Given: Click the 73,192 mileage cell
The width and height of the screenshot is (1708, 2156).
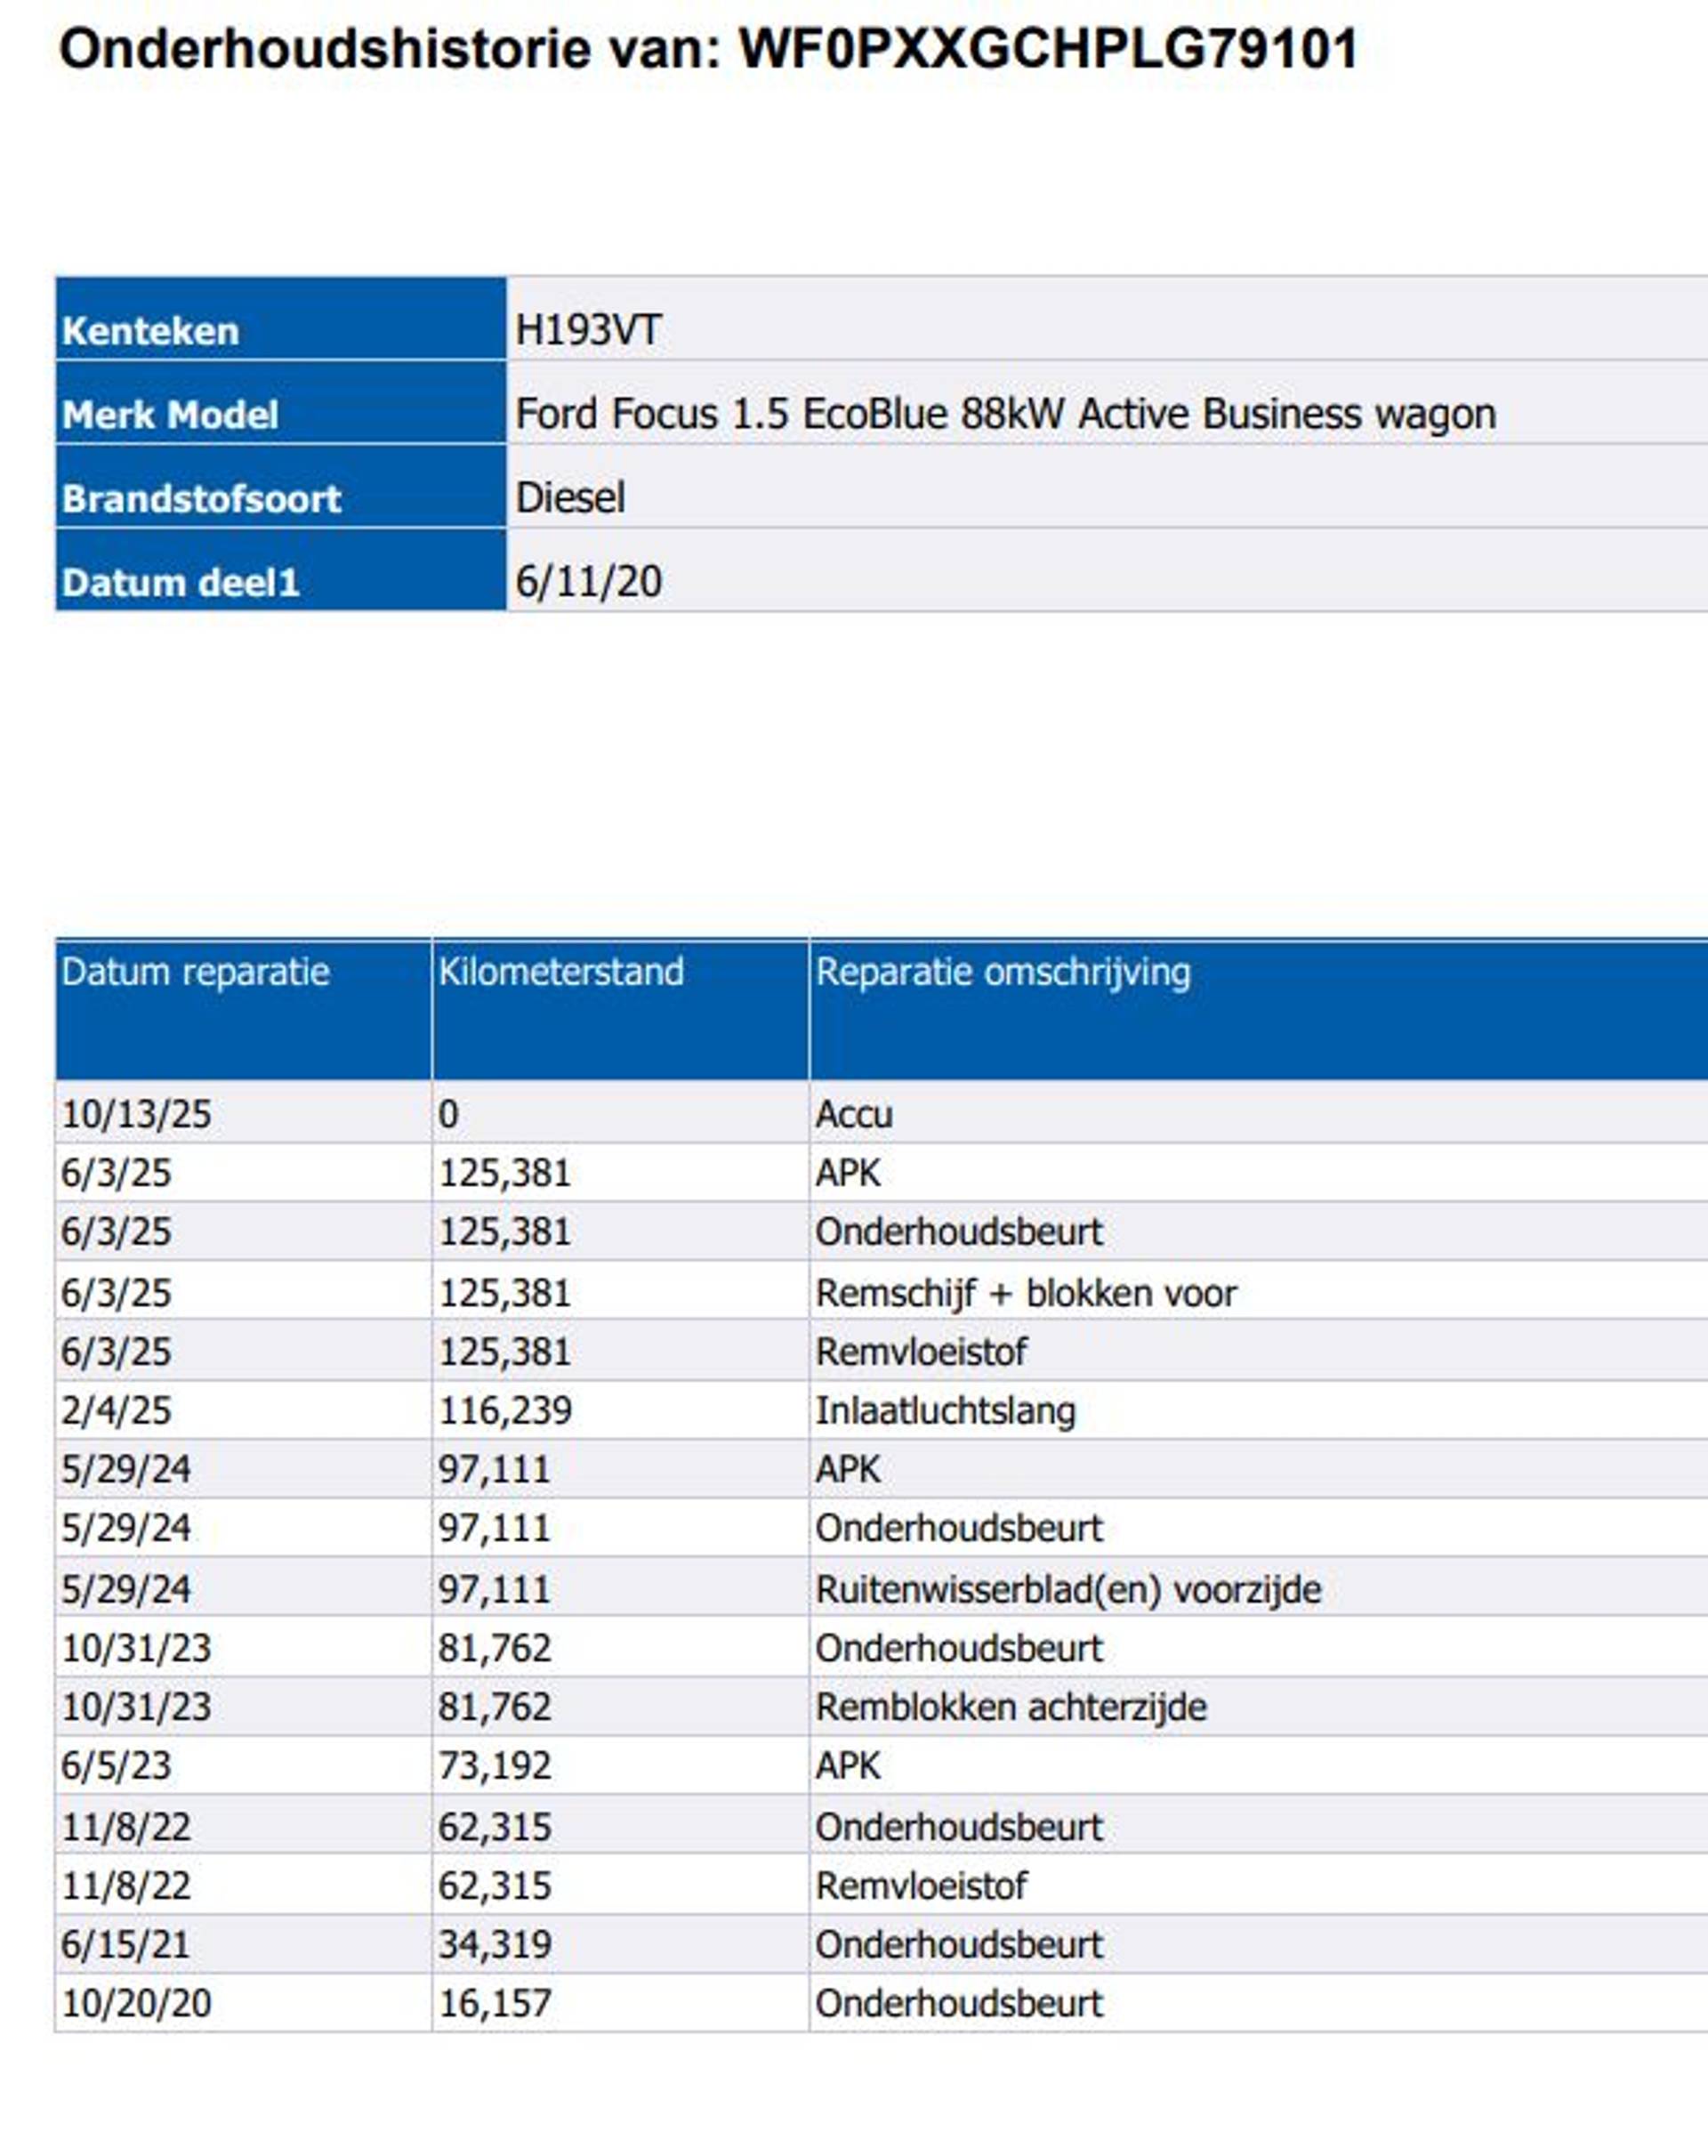Looking at the screenshot, I should 494,1766.
